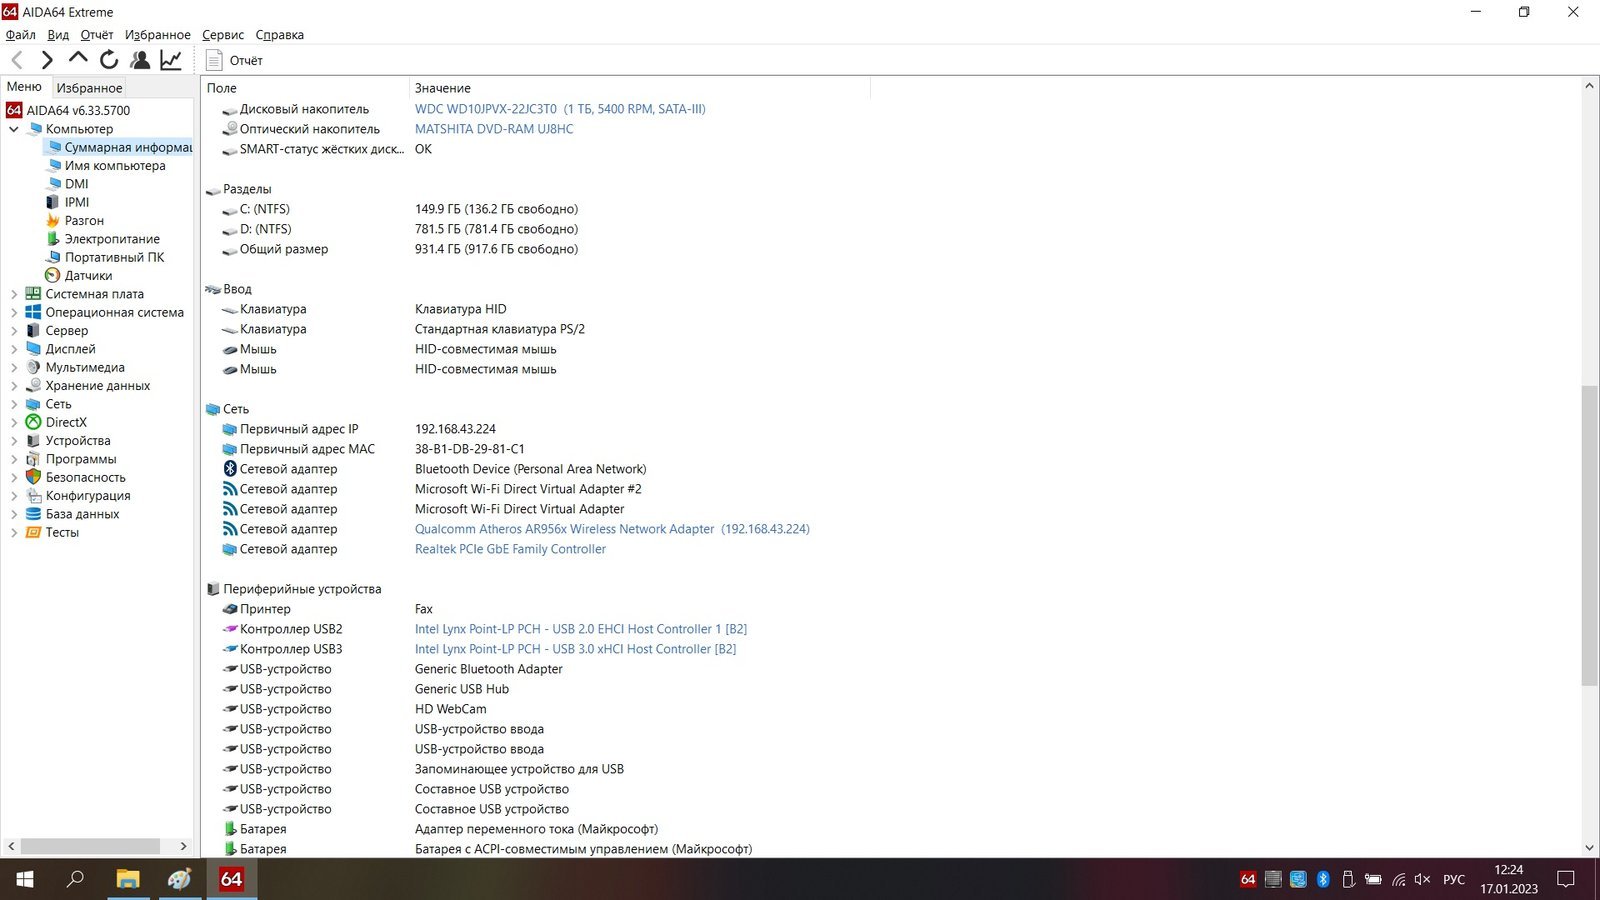The height and width of the screenshot is (900, 1600).
Task: Switch to the Меню sidebar tab
Action: click(24, 87)
